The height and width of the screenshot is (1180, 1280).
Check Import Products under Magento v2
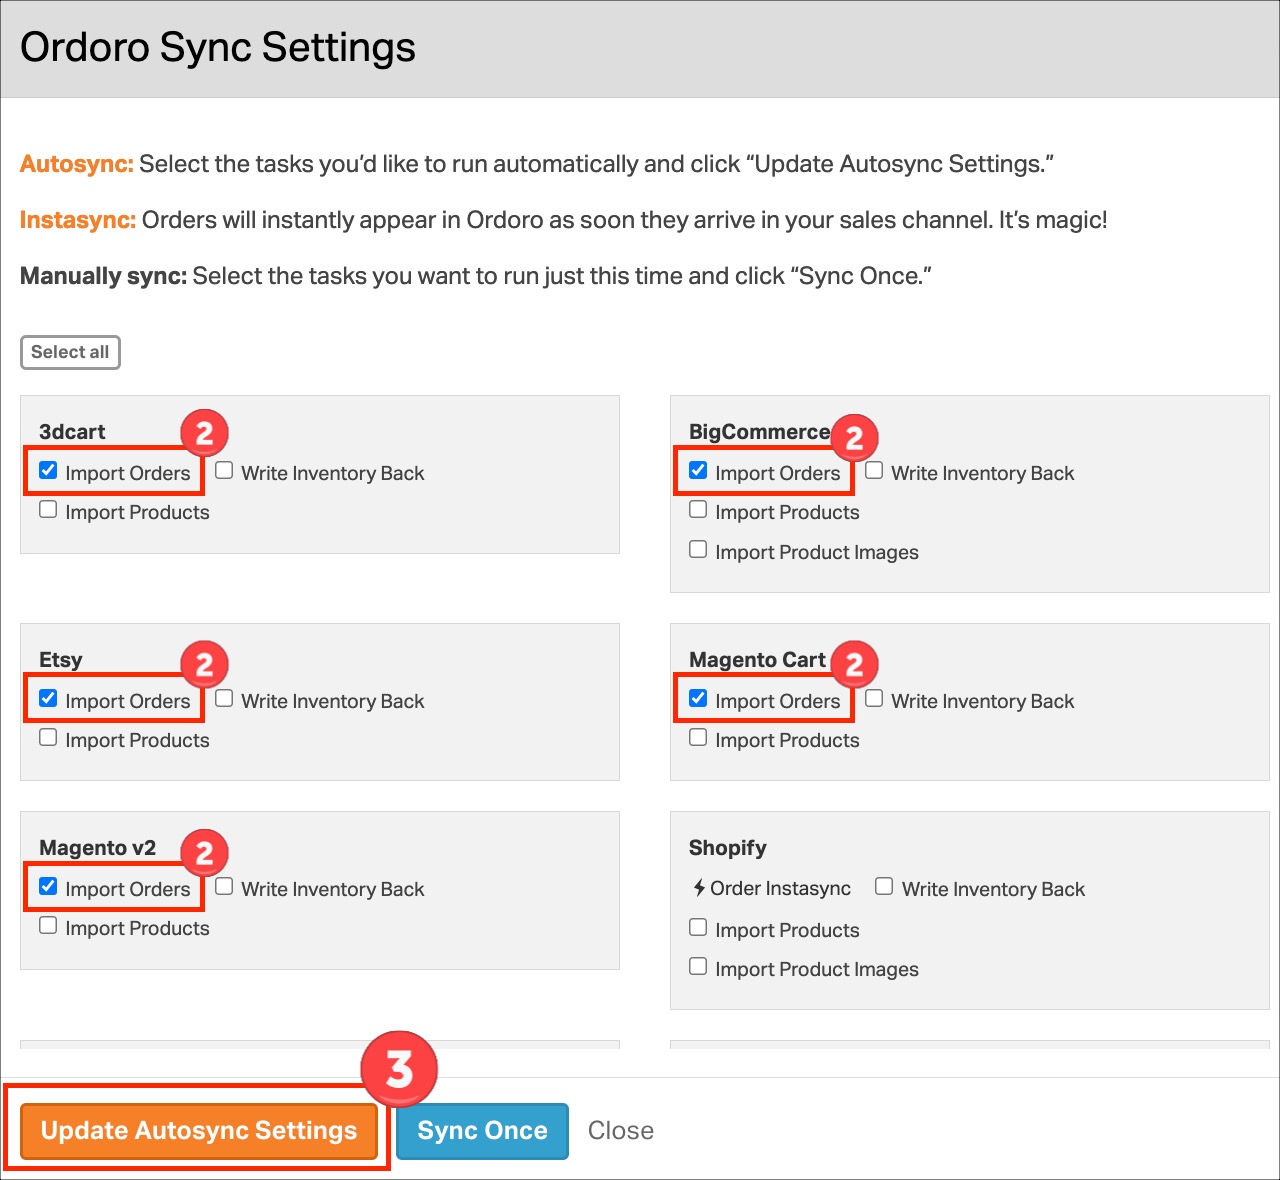[x=48, y=926]
